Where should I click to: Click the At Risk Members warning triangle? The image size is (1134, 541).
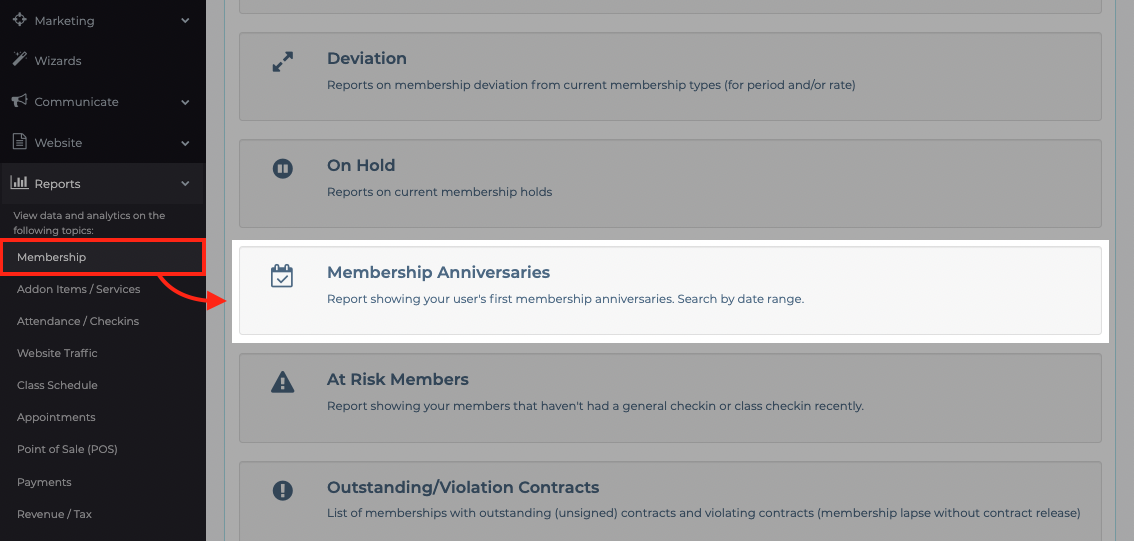tap(282, 381)
